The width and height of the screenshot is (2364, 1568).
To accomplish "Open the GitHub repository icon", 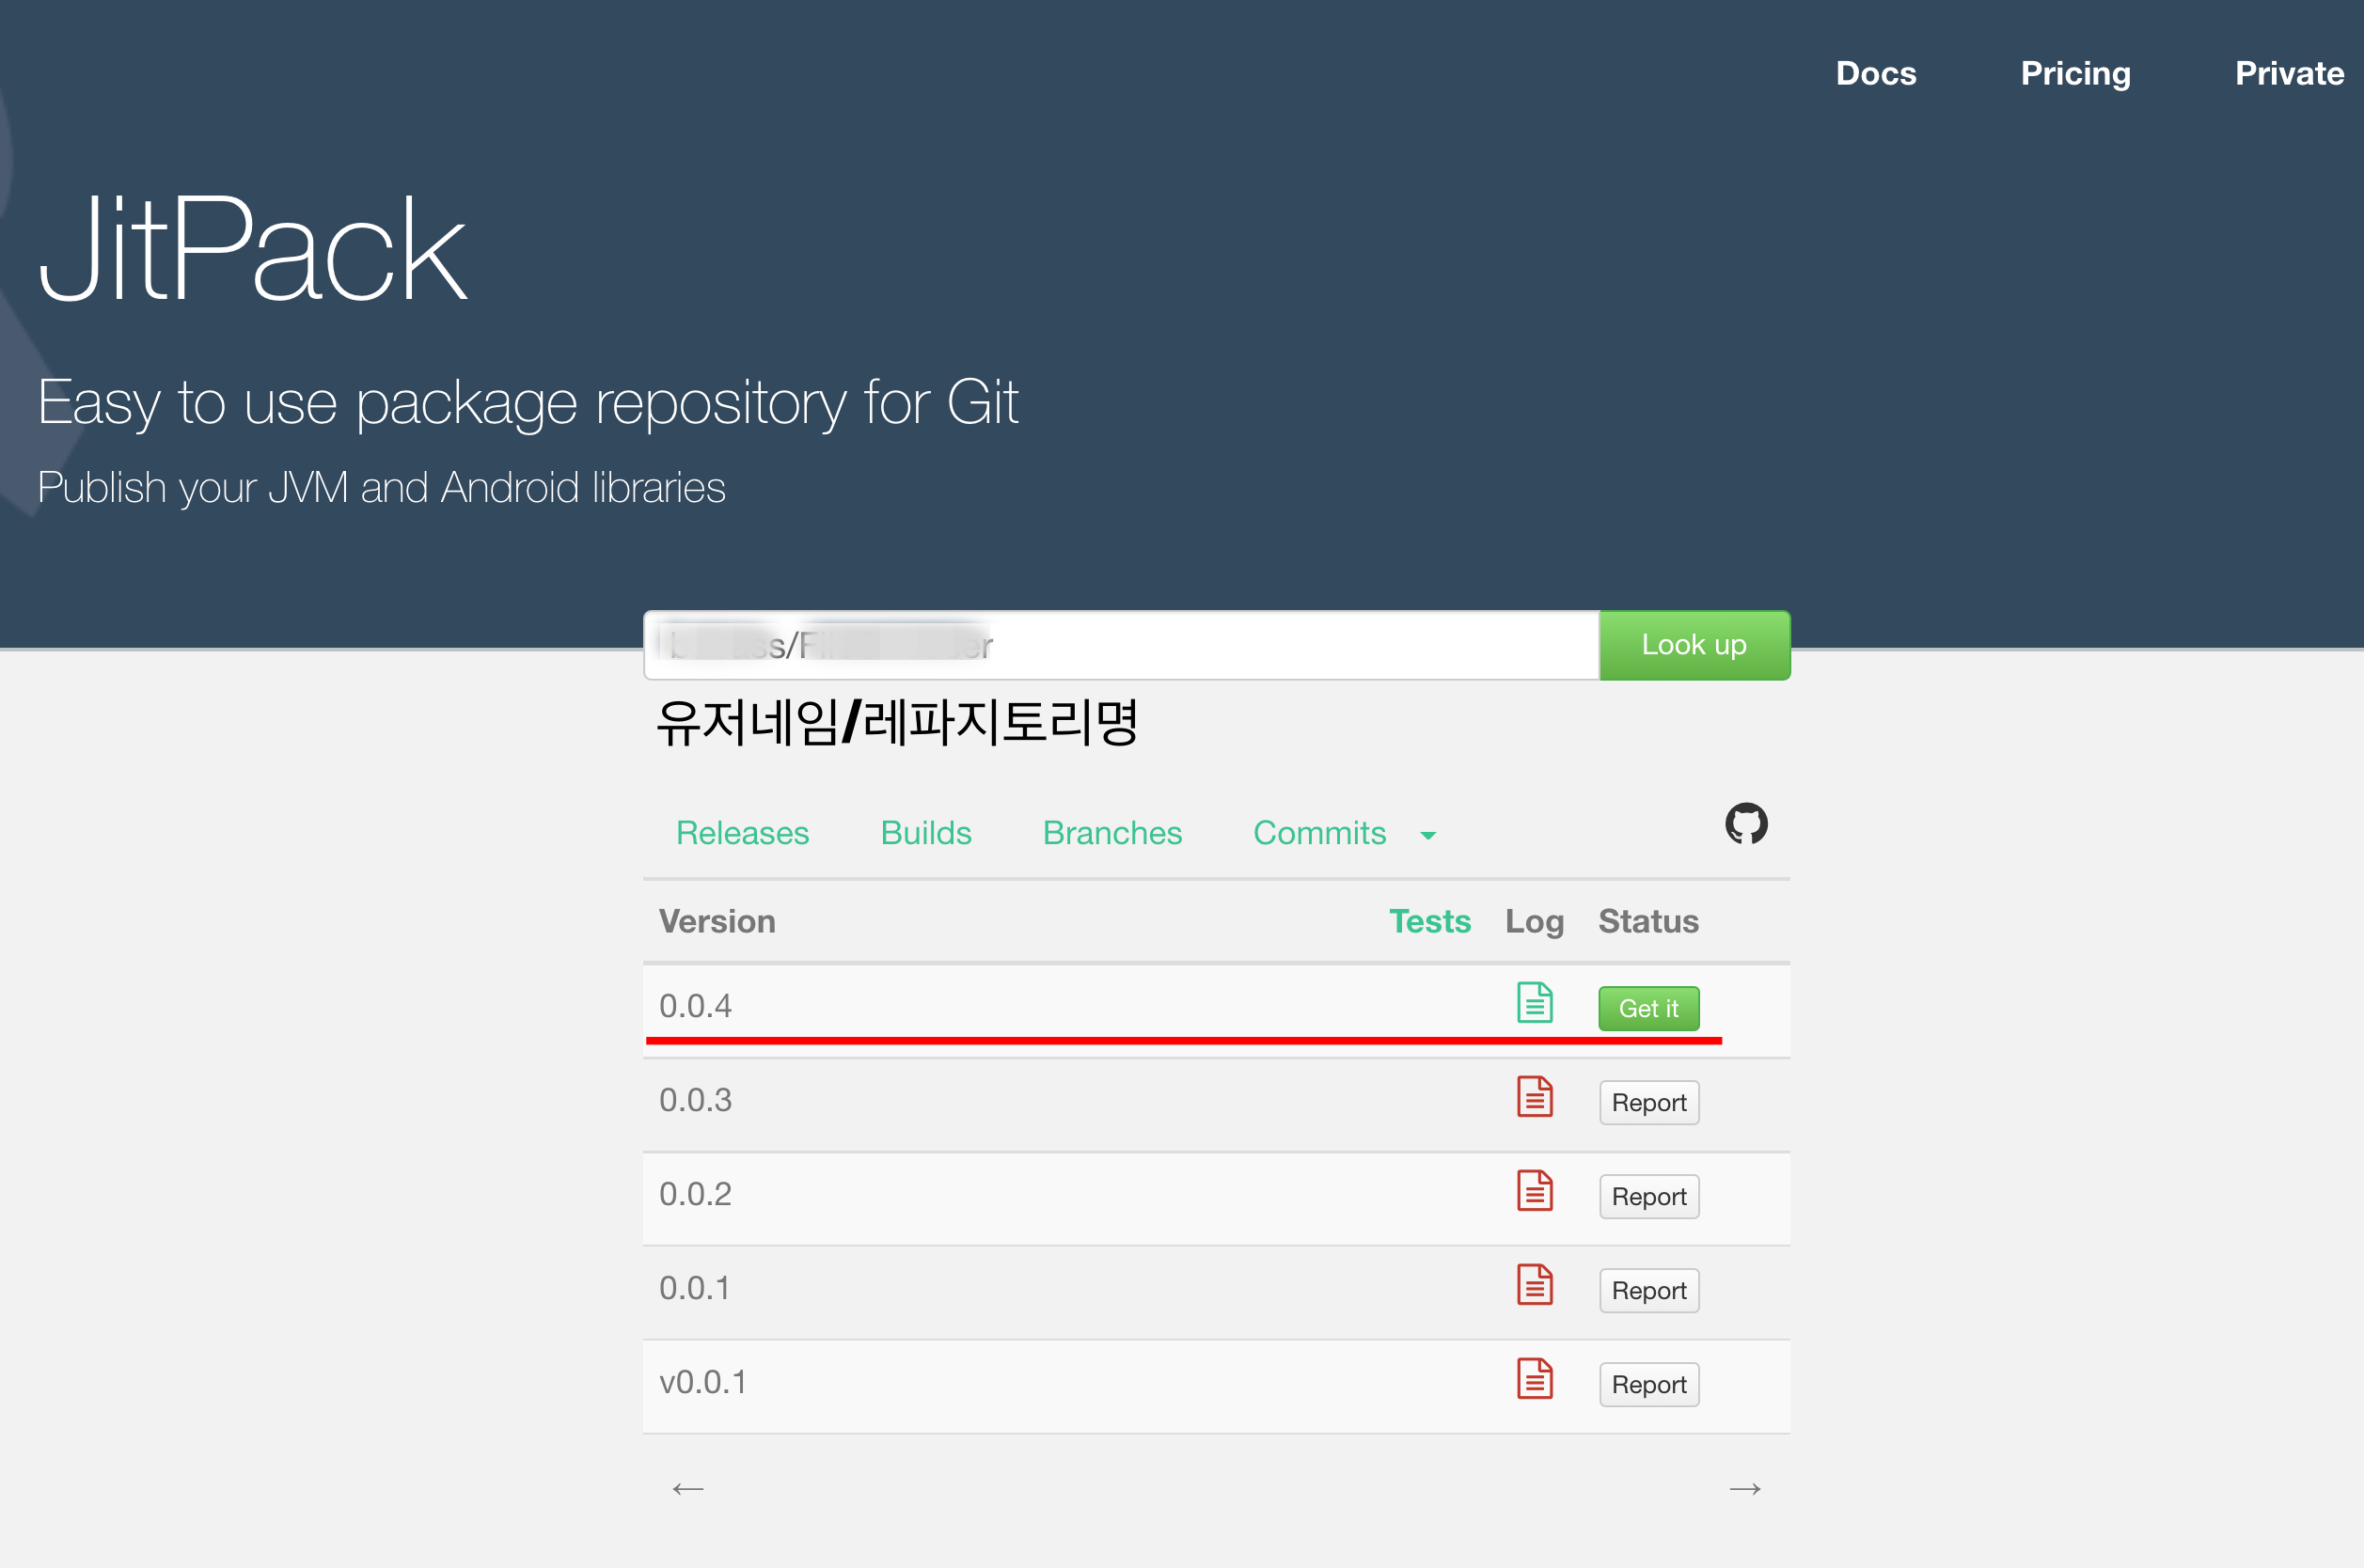I will coord(1745,823).
